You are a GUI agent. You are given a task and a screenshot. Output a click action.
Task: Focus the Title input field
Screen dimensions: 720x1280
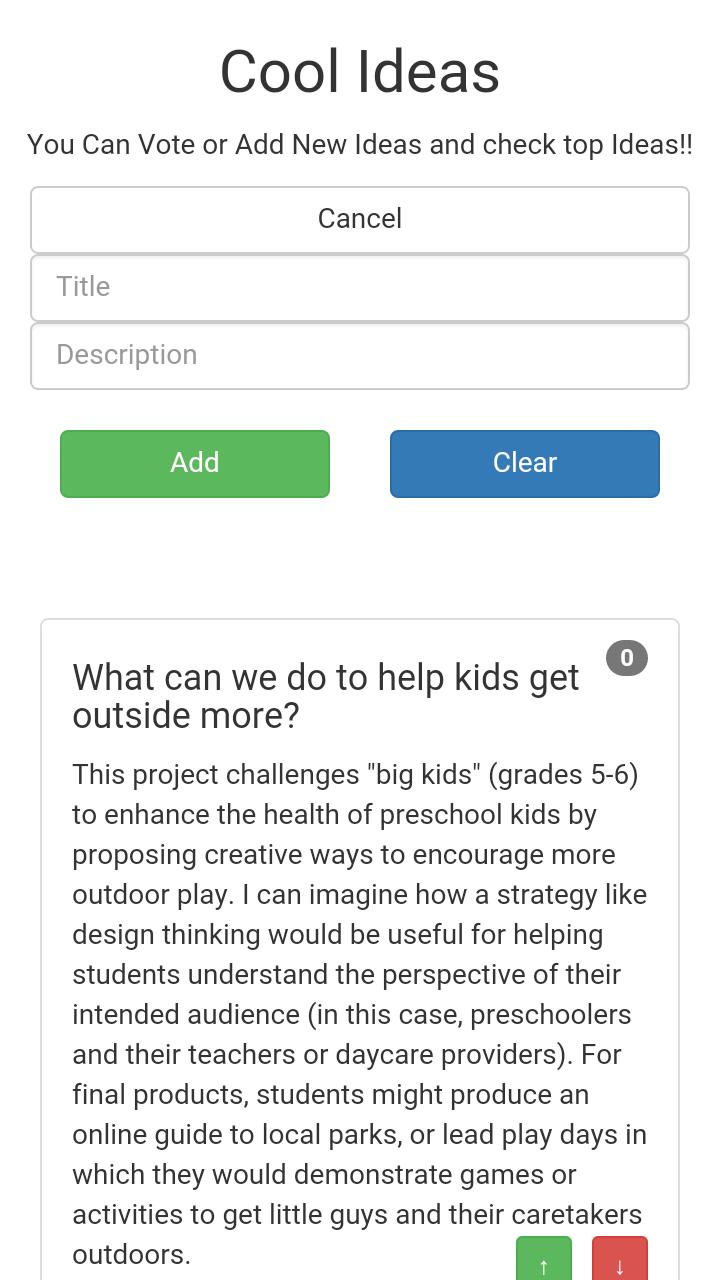pos(360,288)
